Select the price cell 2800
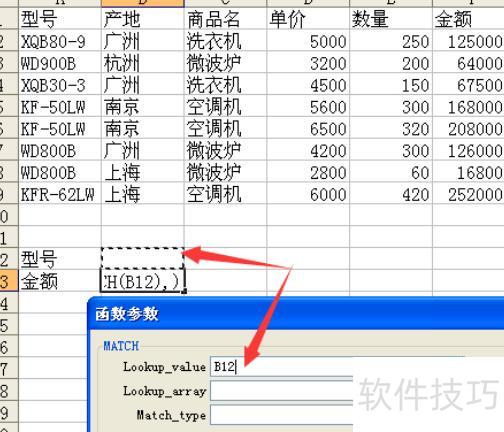The image size is (504, 432). pos(308,172)
